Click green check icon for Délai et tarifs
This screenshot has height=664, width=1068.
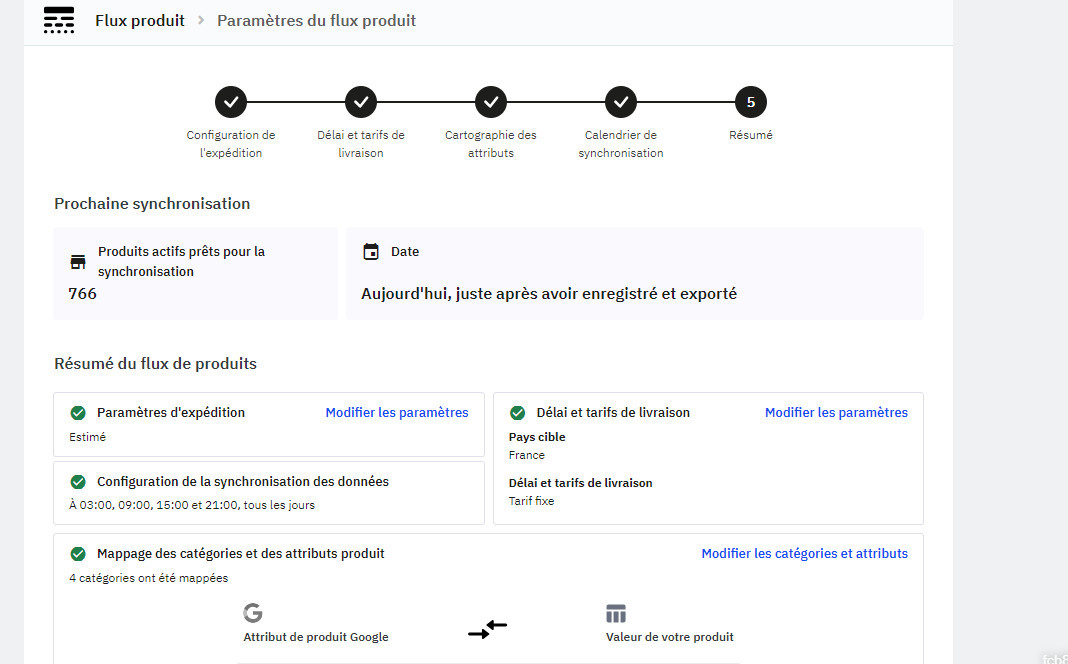[x=518, y=413]
